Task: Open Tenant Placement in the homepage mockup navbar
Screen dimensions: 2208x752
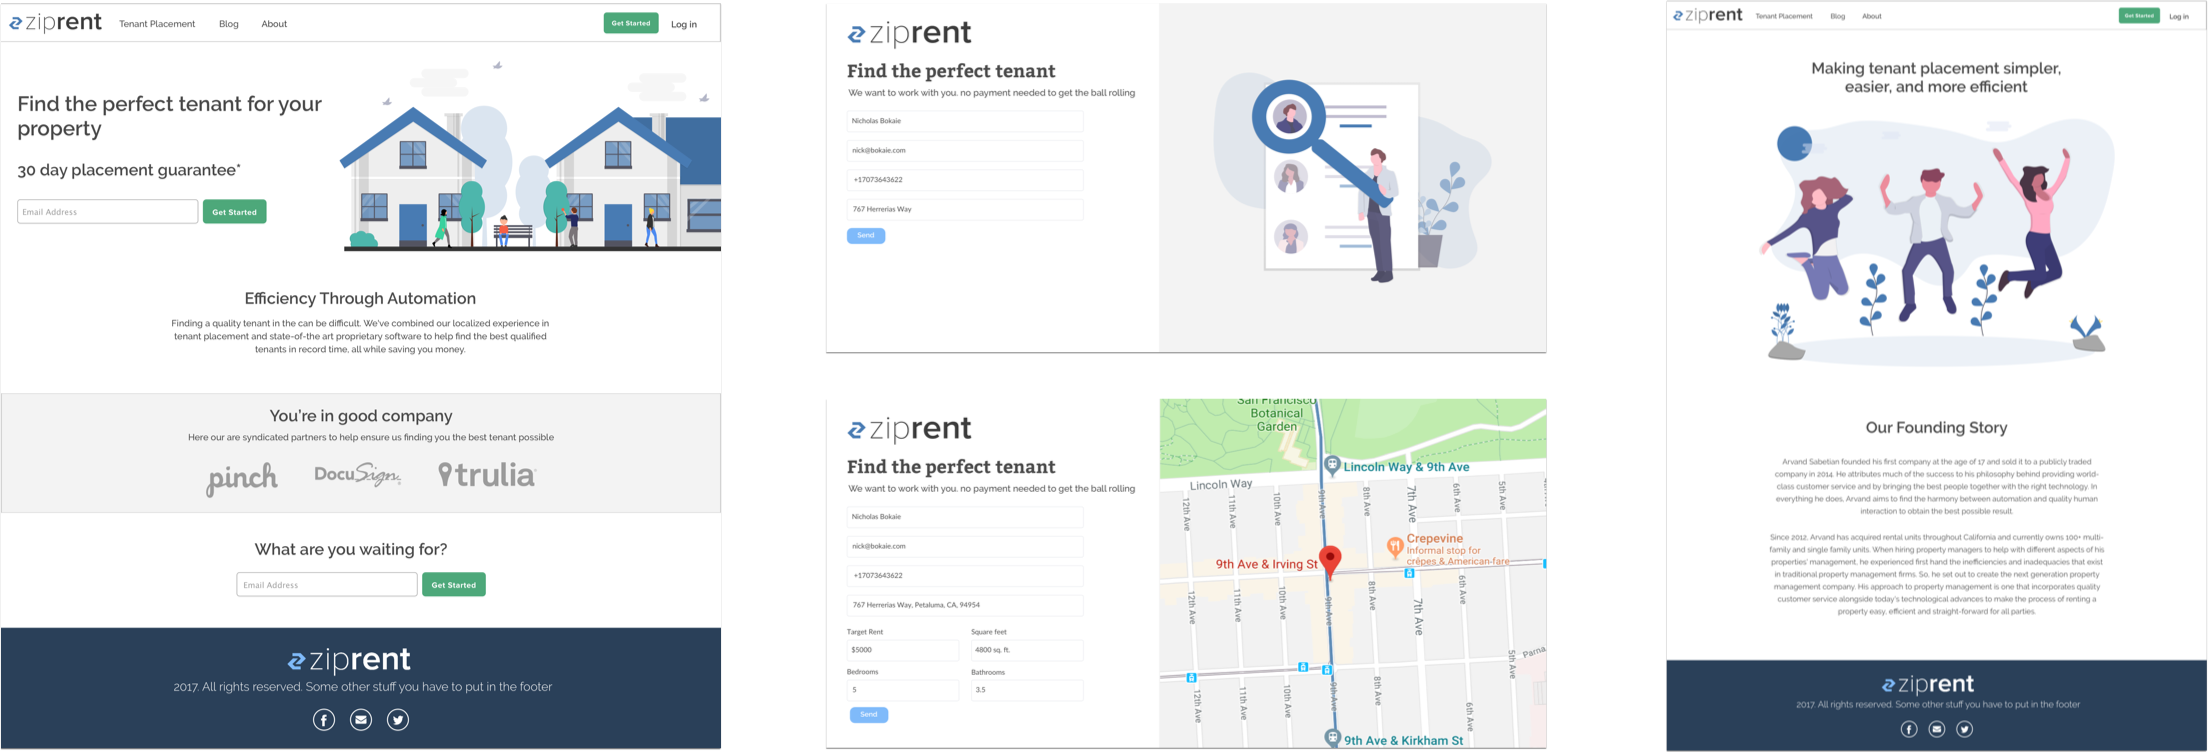Action: [x=157, y=24]
